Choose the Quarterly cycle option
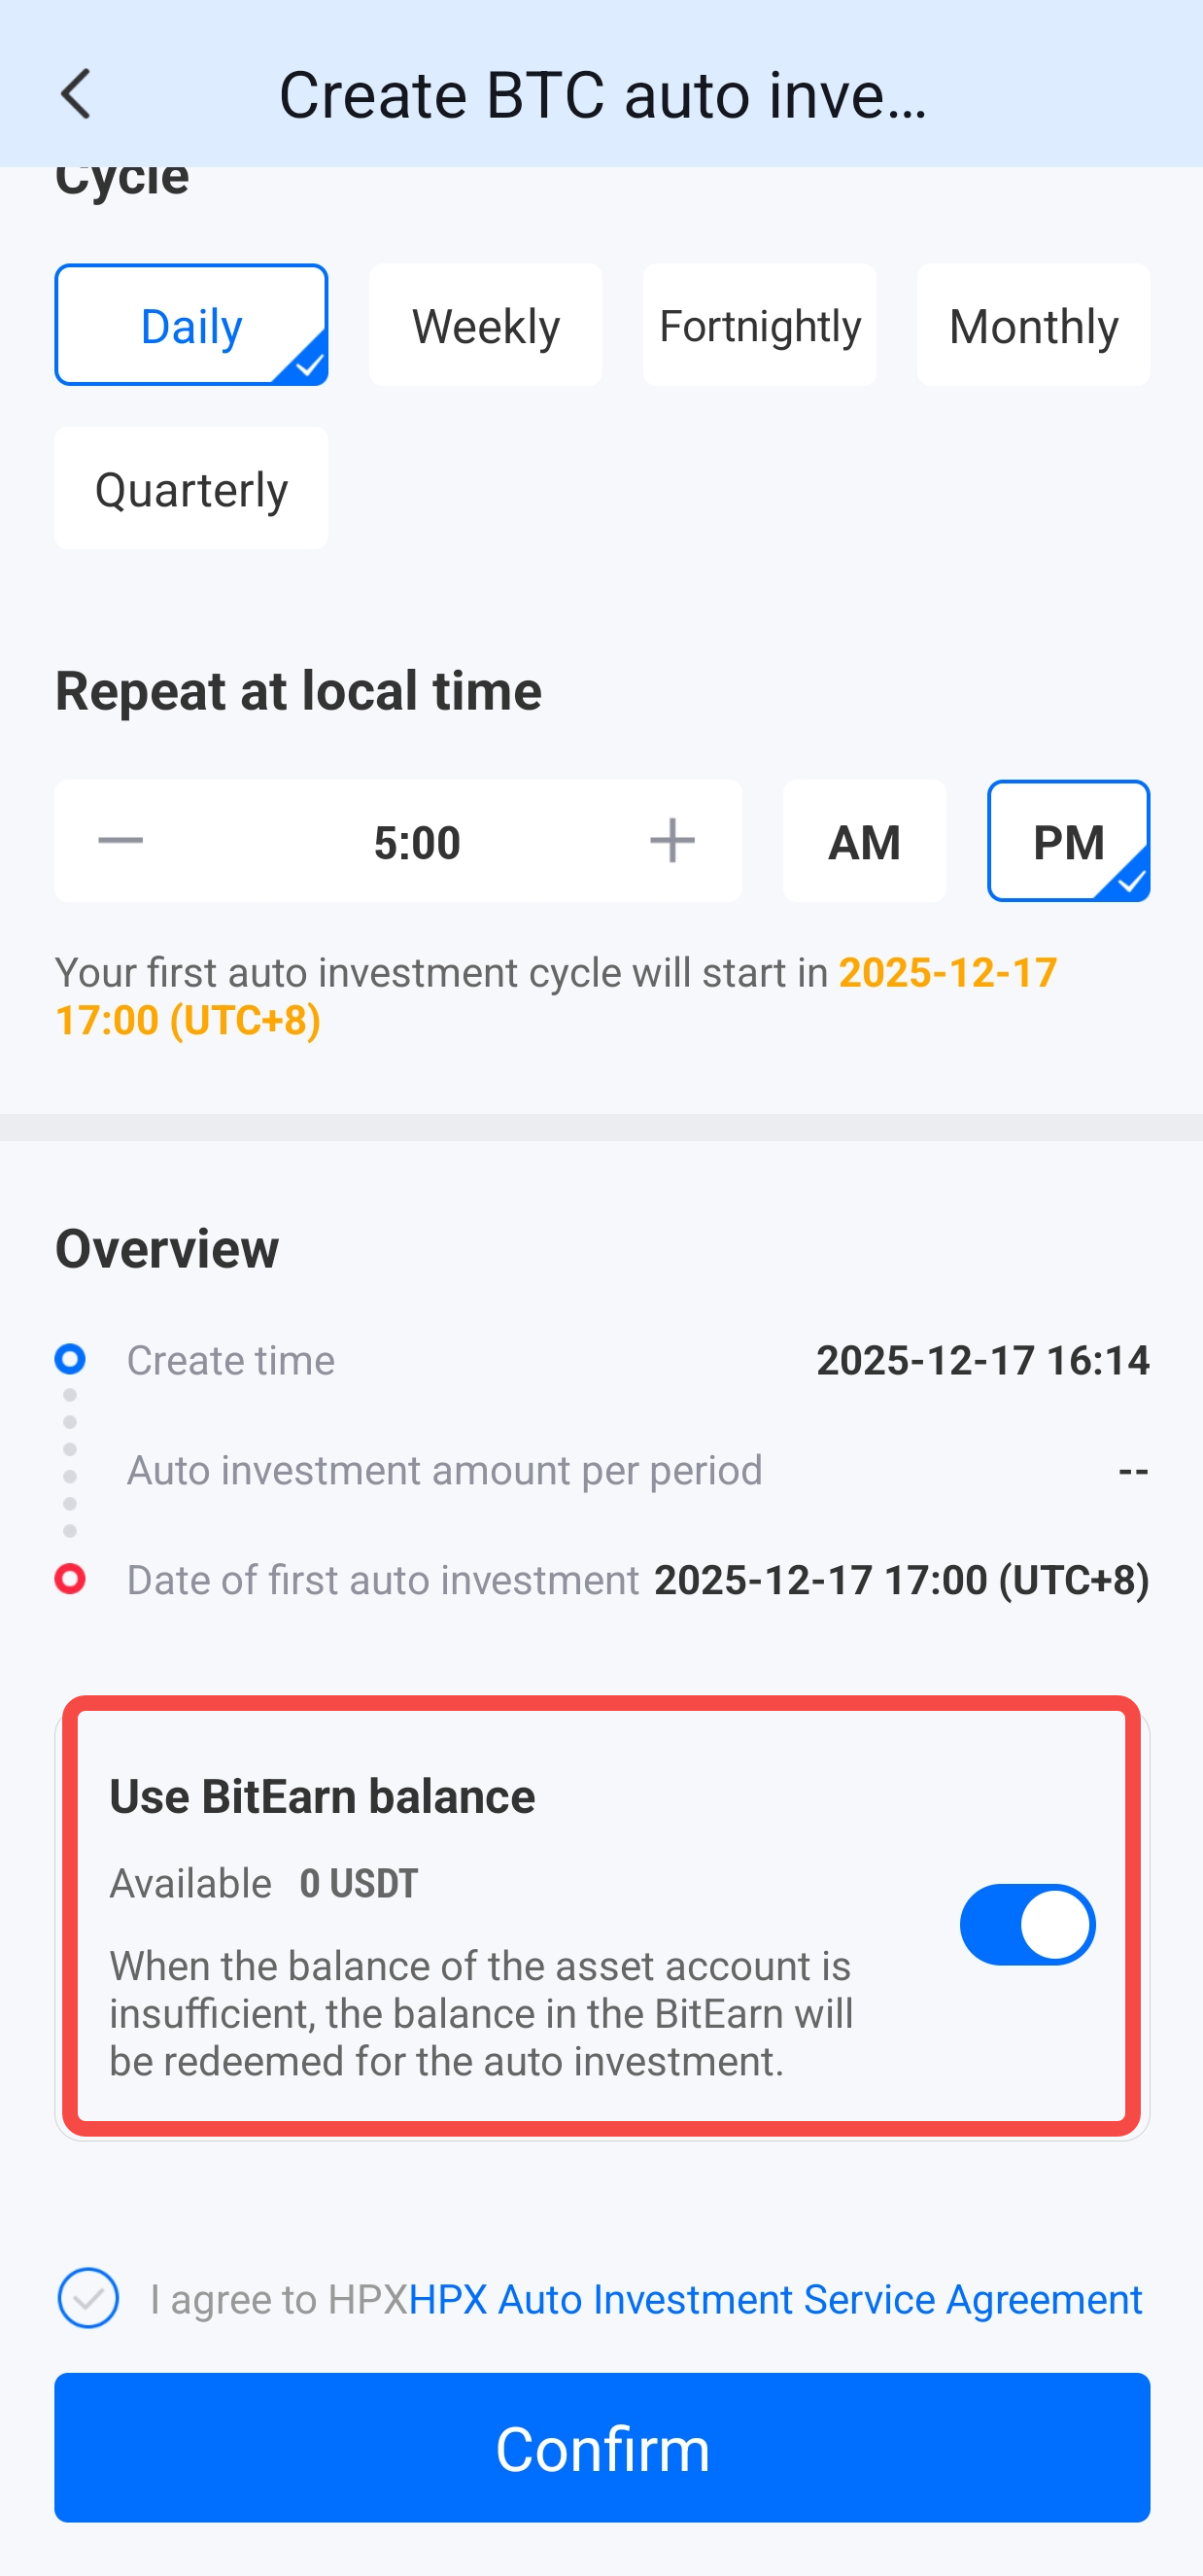 pyautogui.click(x=191, y=489)
